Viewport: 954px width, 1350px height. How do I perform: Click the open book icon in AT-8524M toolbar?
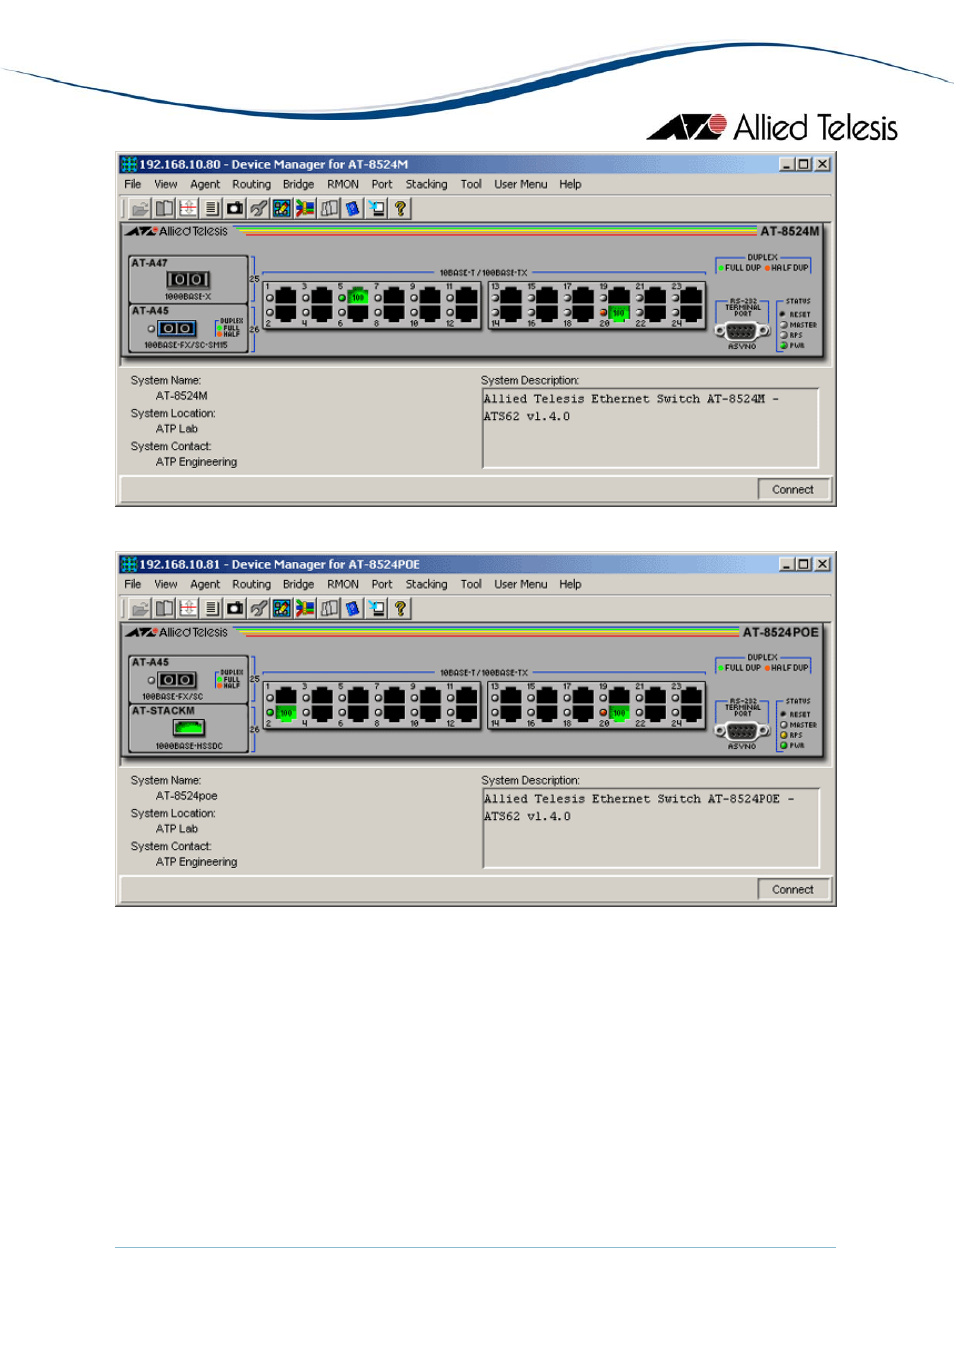[164, 208]
